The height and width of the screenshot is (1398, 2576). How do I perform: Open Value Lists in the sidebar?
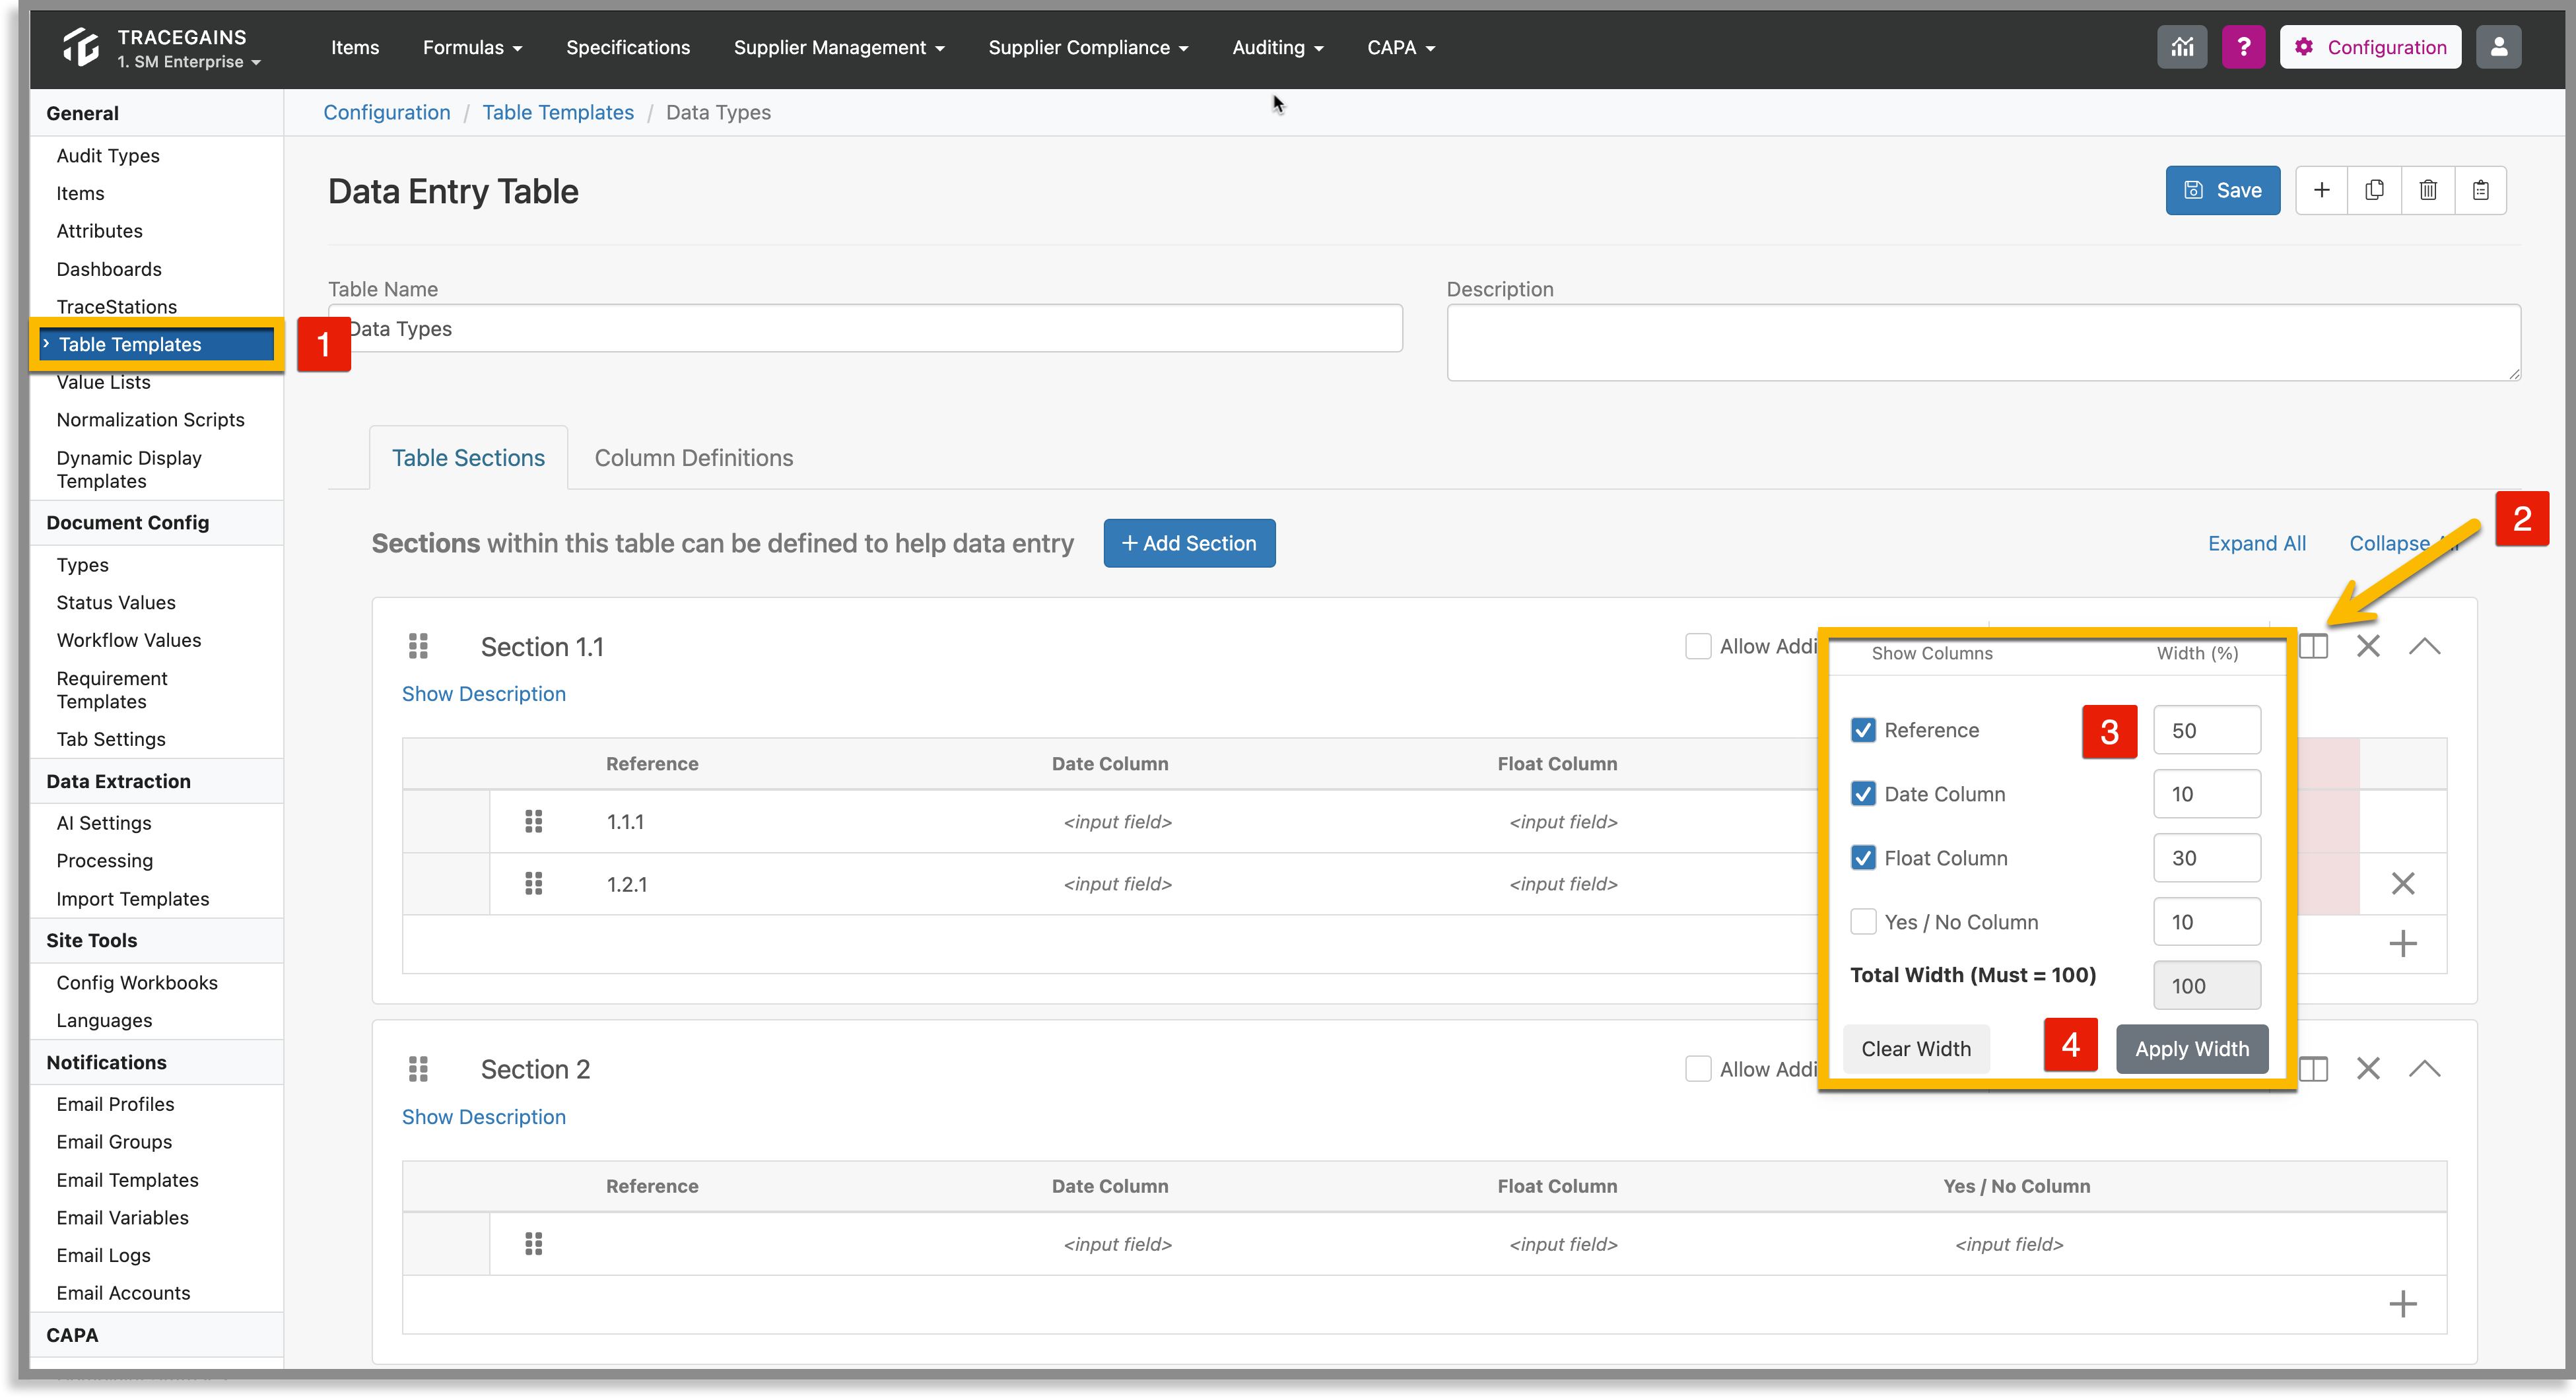coord(103,382)
